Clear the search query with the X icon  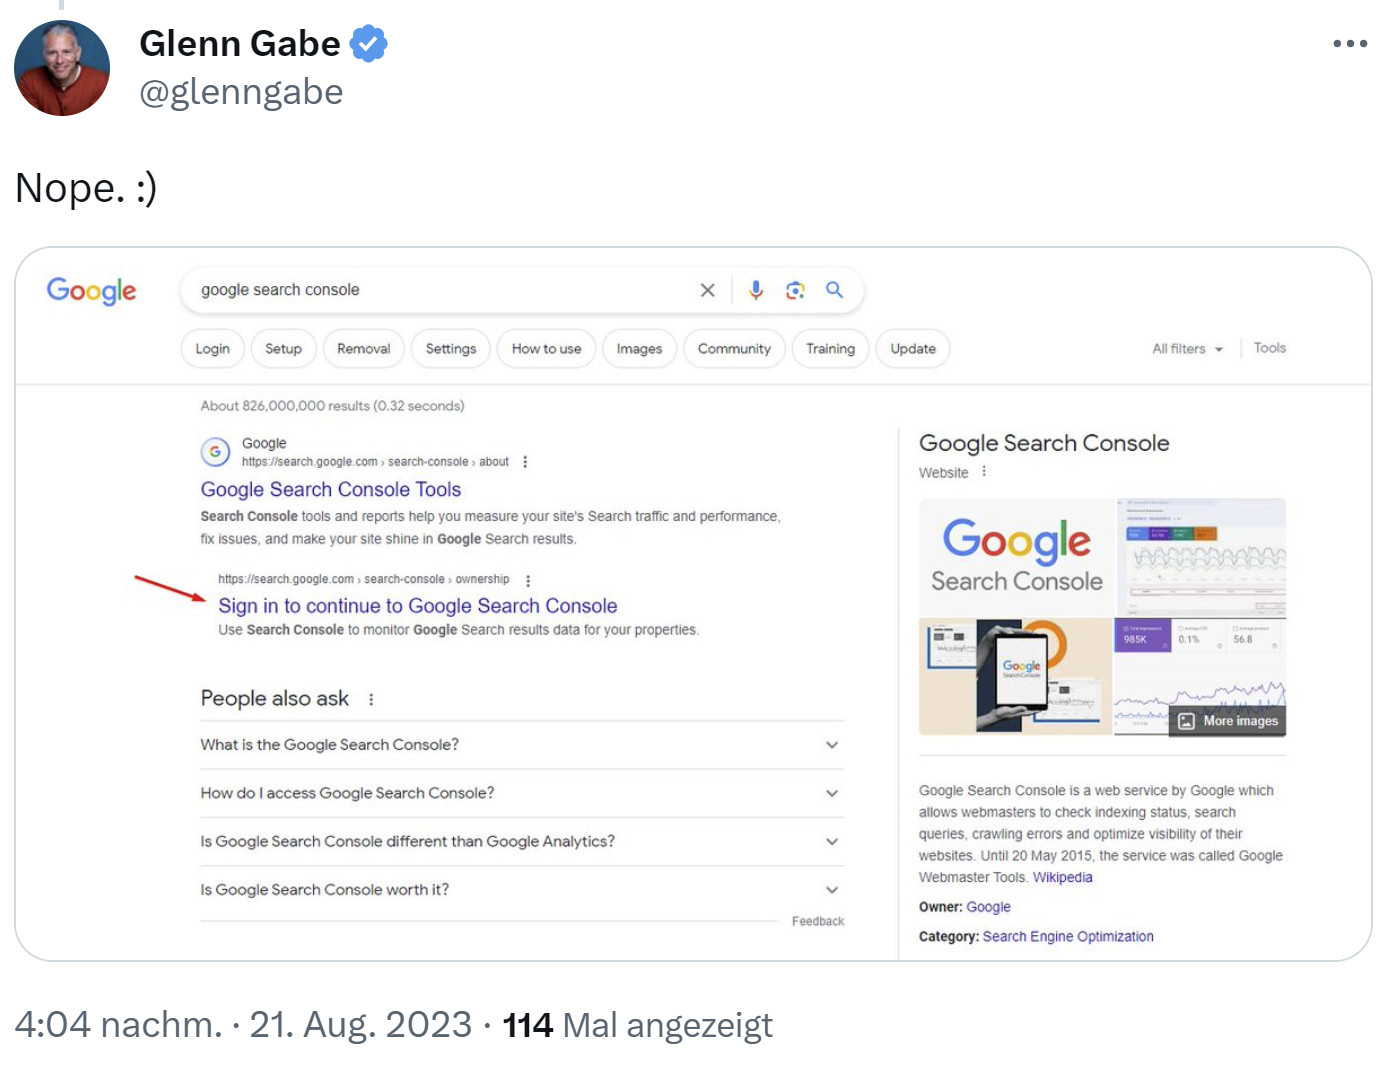pos(707,290)
